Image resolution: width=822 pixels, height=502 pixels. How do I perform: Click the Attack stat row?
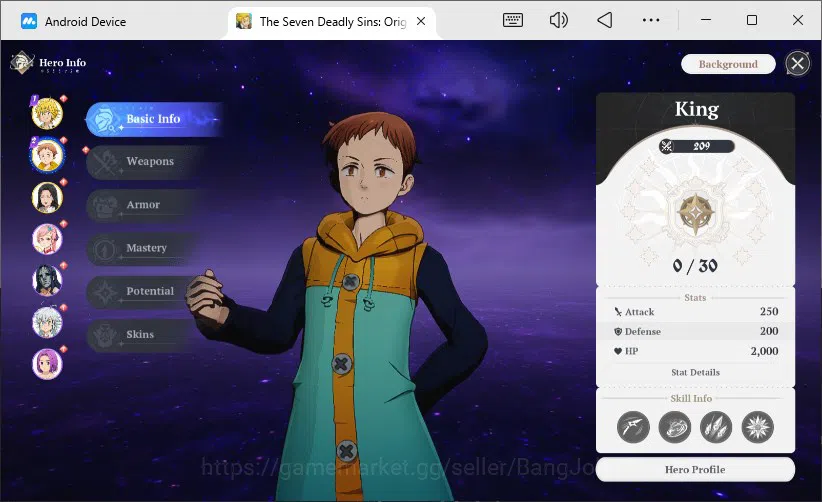click(x=695, y=312)
